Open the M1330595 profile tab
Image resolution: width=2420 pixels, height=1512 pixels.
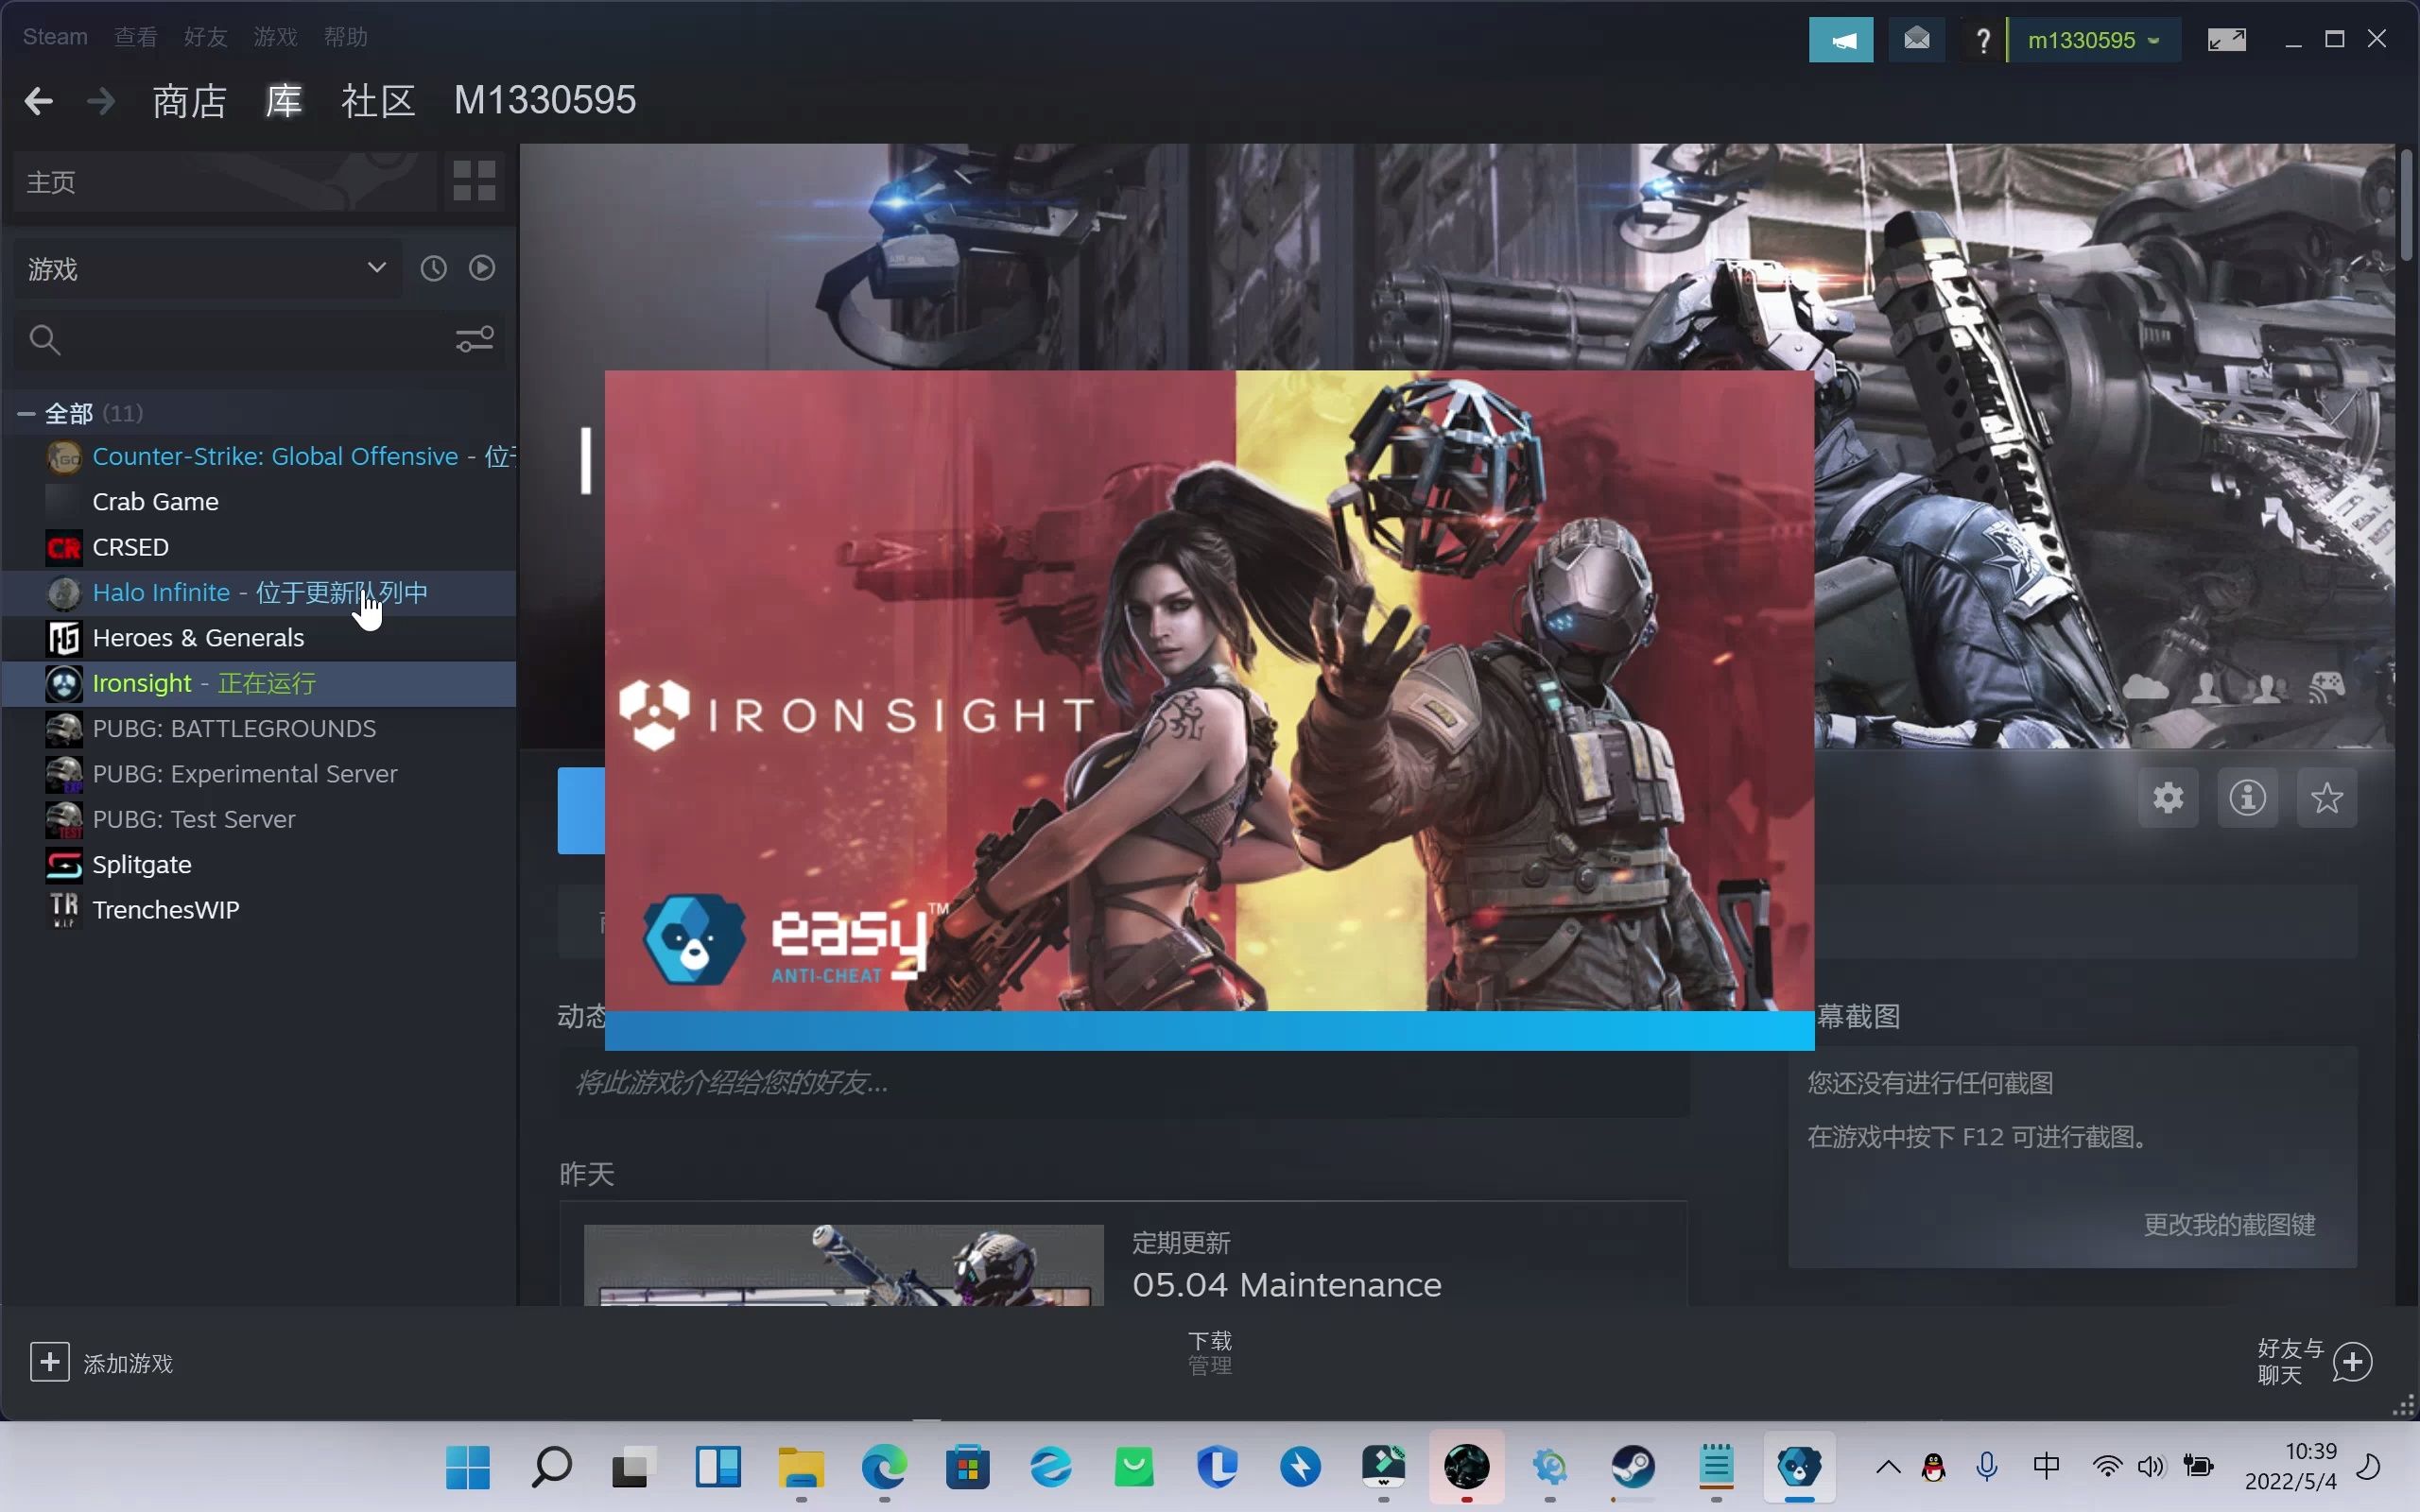pos(545,100)
